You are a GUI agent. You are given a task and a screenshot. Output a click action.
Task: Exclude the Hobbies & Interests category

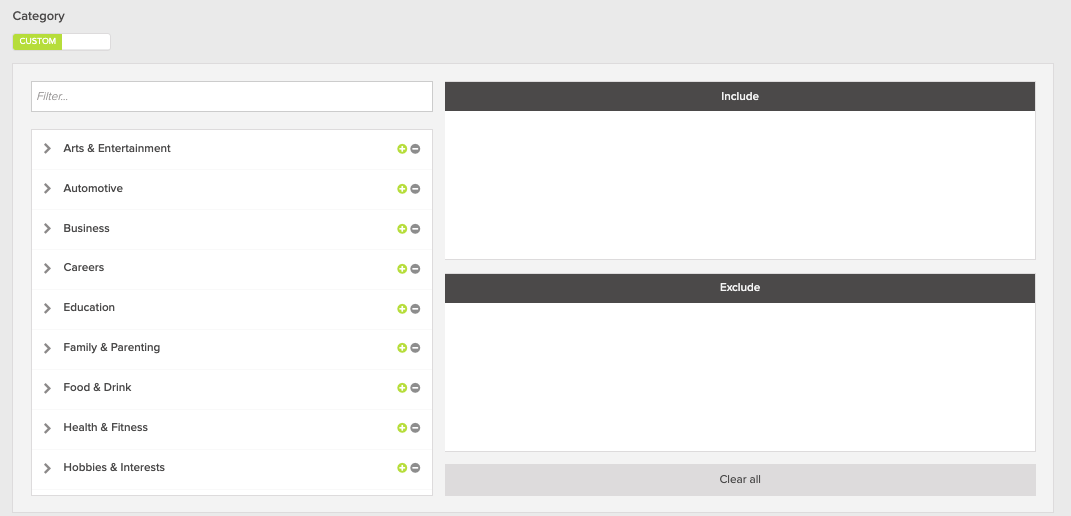(x=415, y=468)
